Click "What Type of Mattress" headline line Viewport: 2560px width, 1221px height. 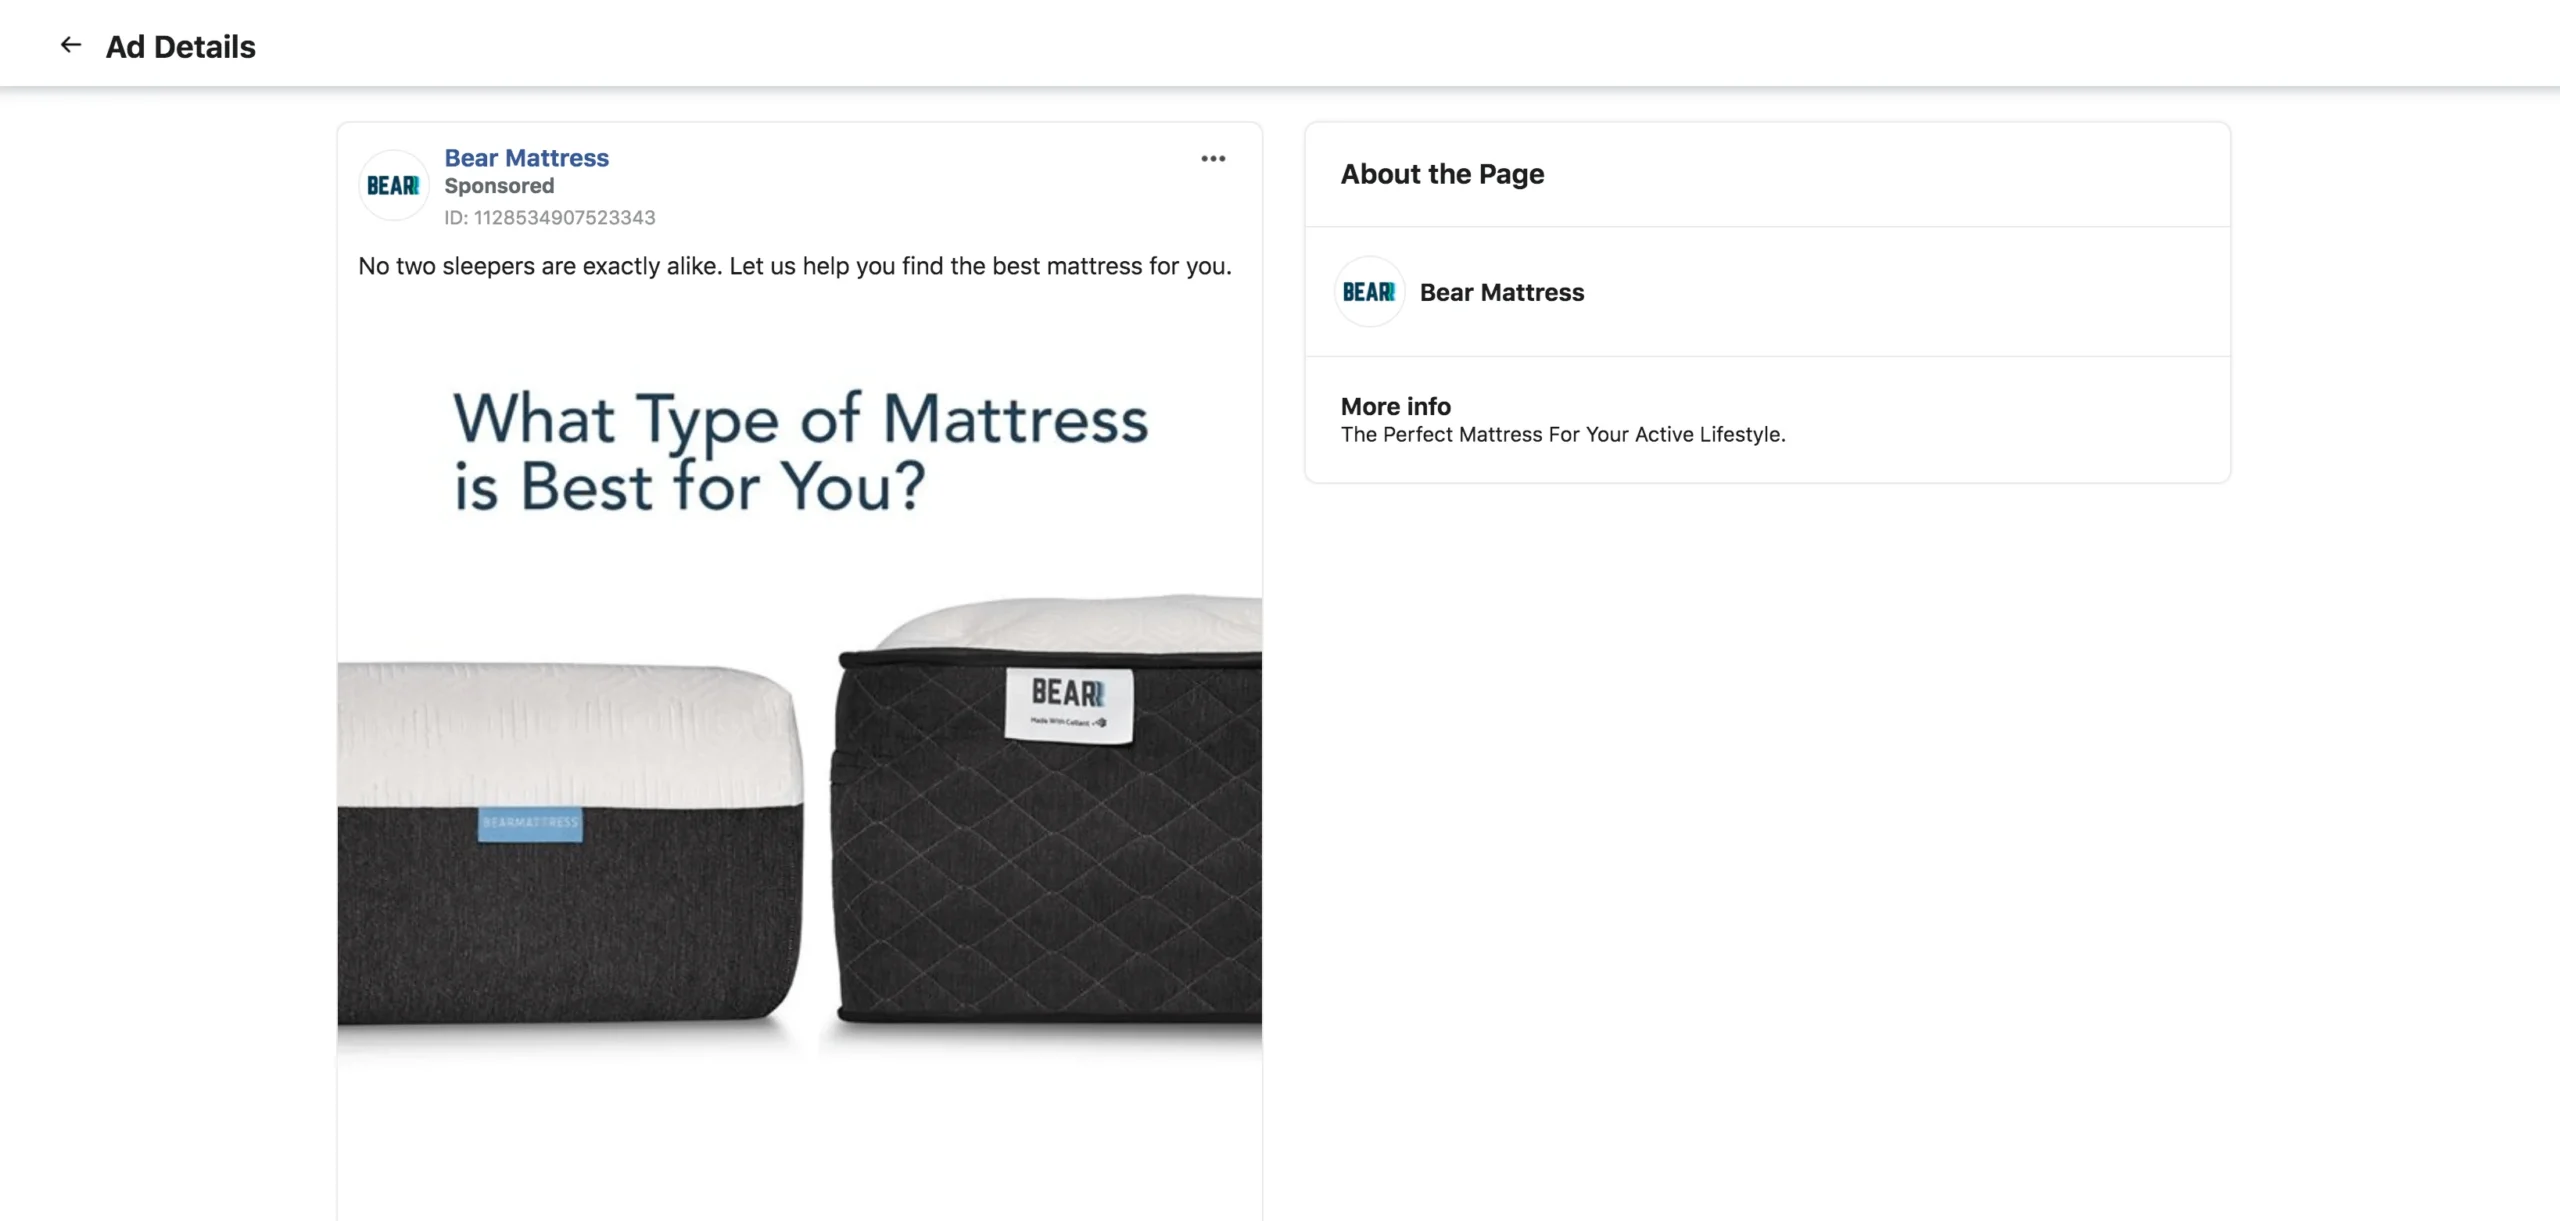[800, 418]
